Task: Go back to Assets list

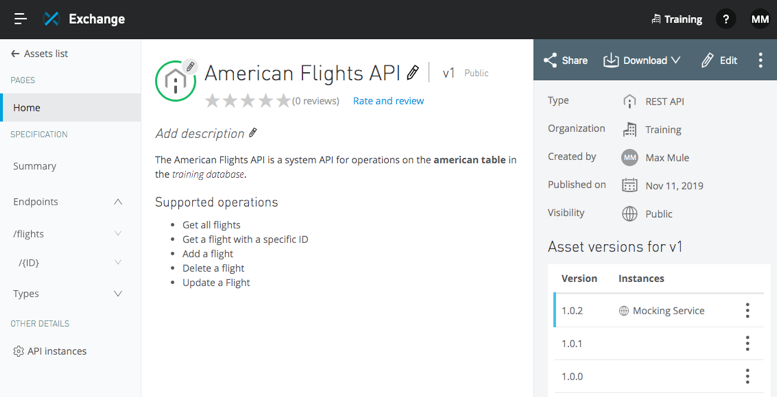Action: 39,54
